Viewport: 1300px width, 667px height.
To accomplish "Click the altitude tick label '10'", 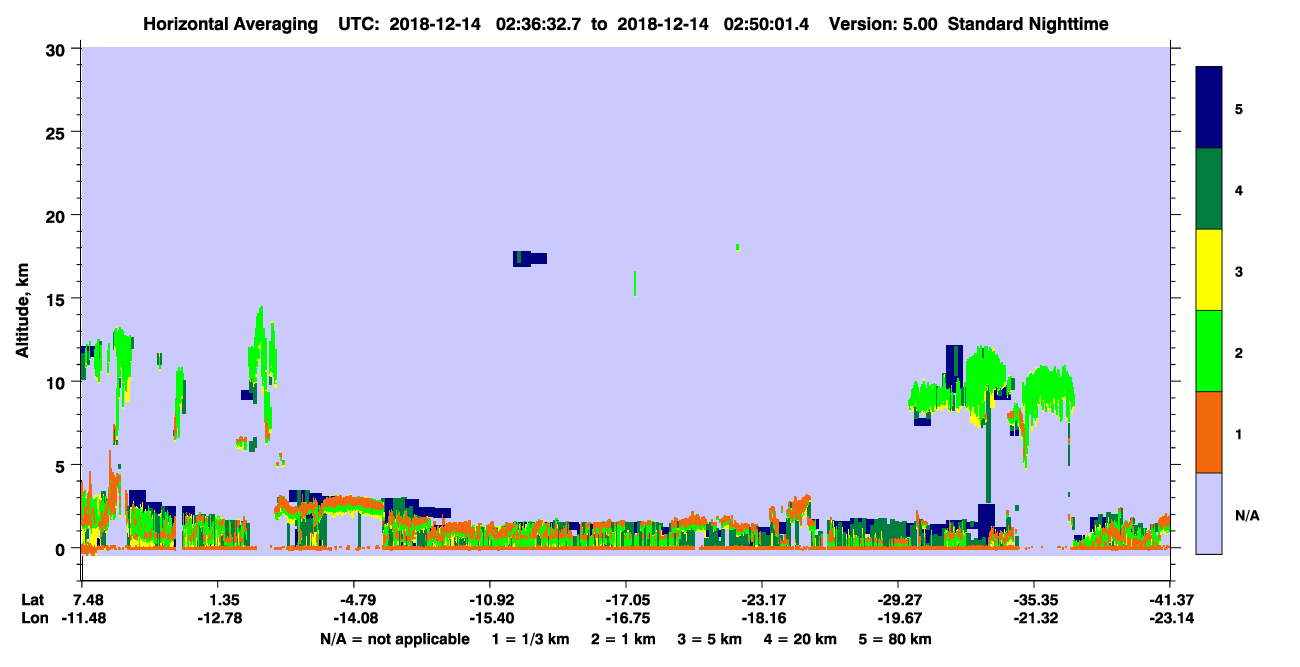I will click(58, 382).
